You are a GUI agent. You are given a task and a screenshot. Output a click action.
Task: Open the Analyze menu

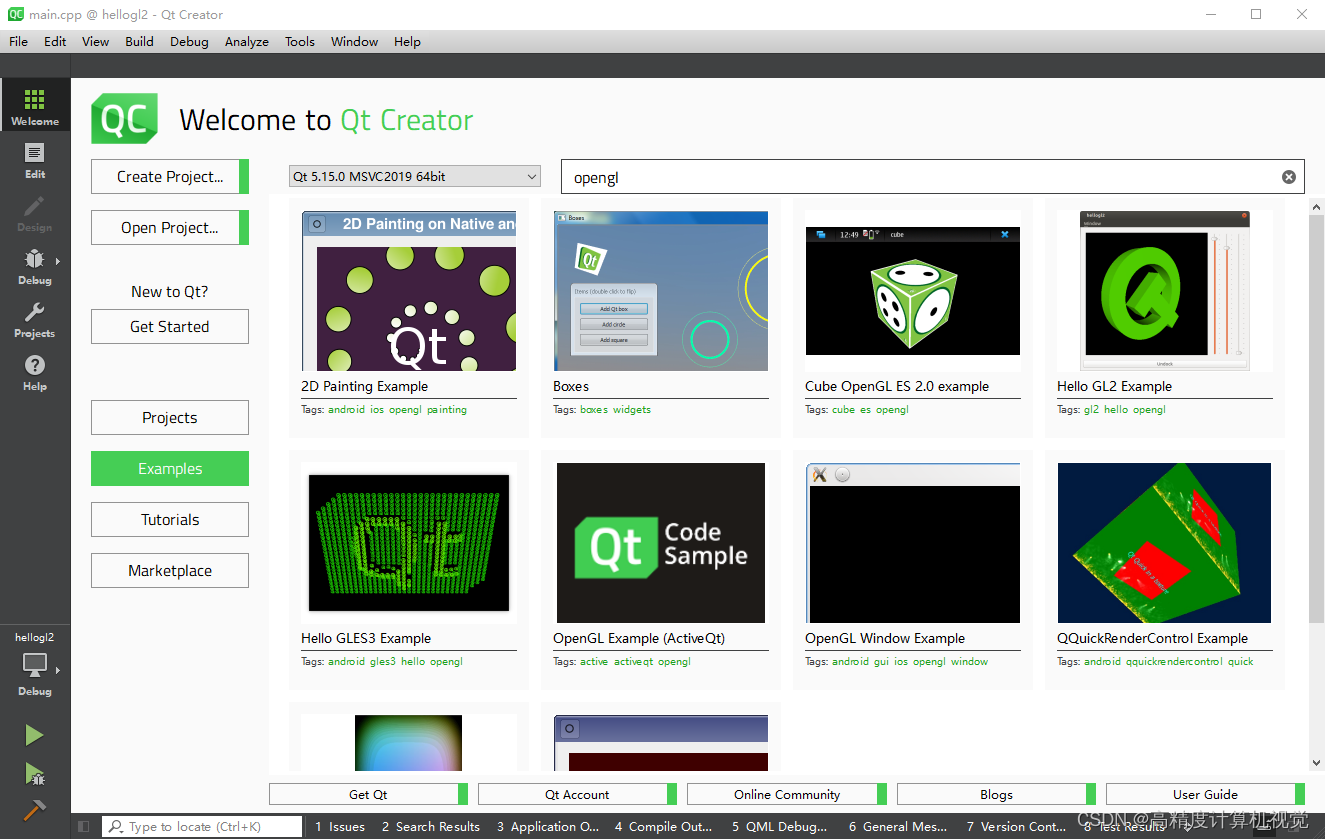click(x=246, y=41)
